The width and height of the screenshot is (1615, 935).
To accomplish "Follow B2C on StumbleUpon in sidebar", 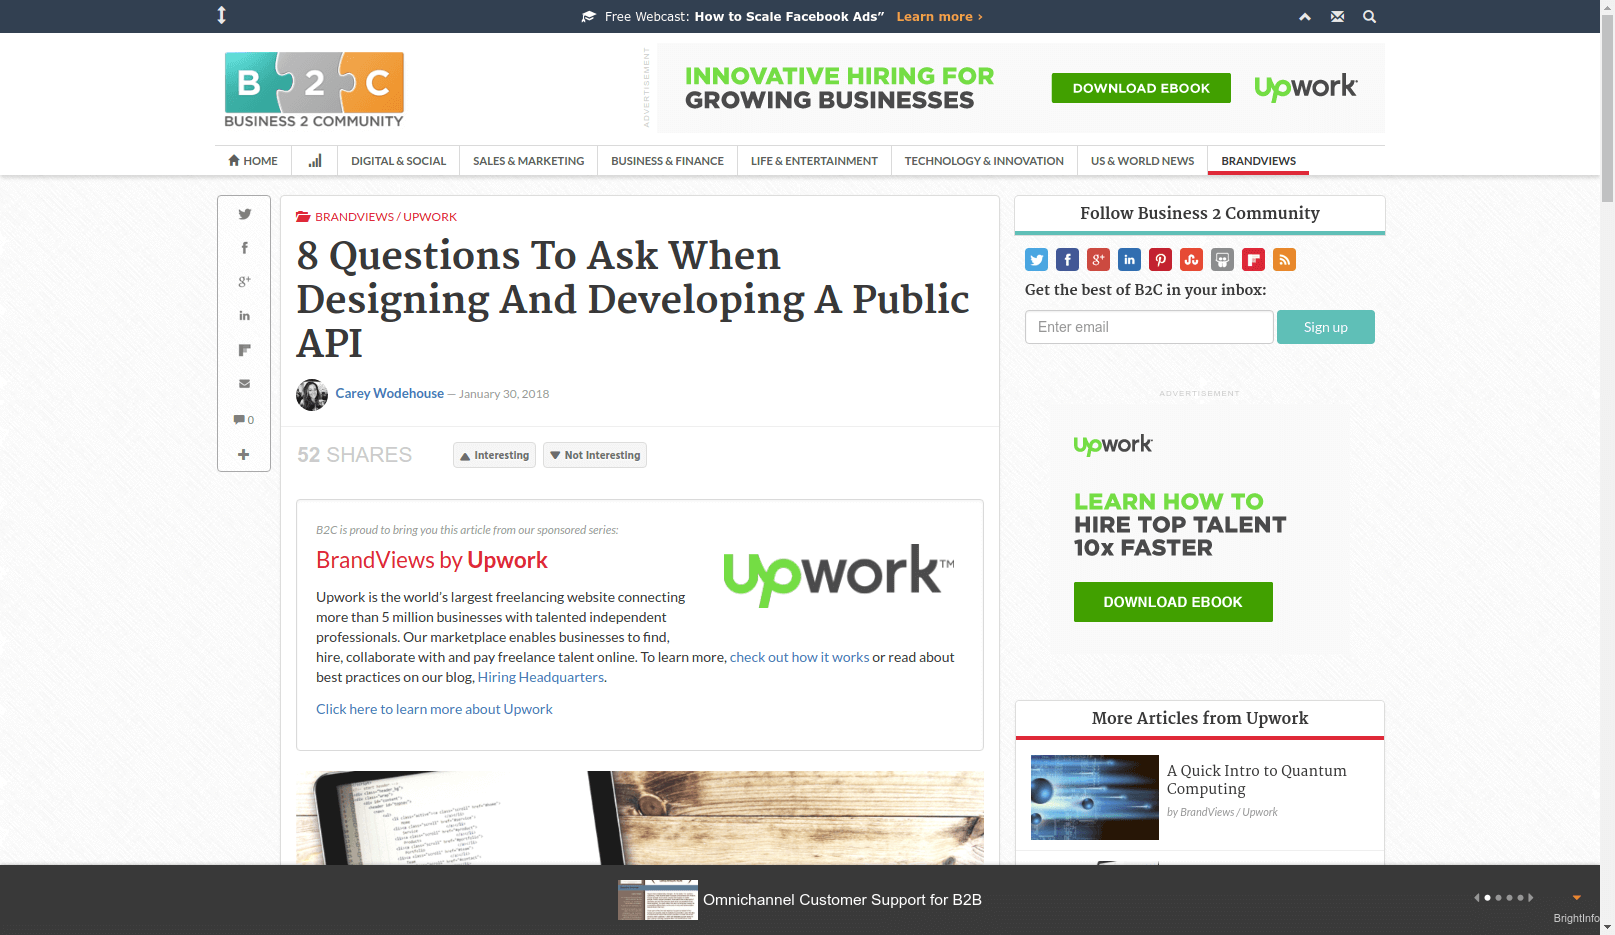I will pyautogui.click(x=1191, y=260).
